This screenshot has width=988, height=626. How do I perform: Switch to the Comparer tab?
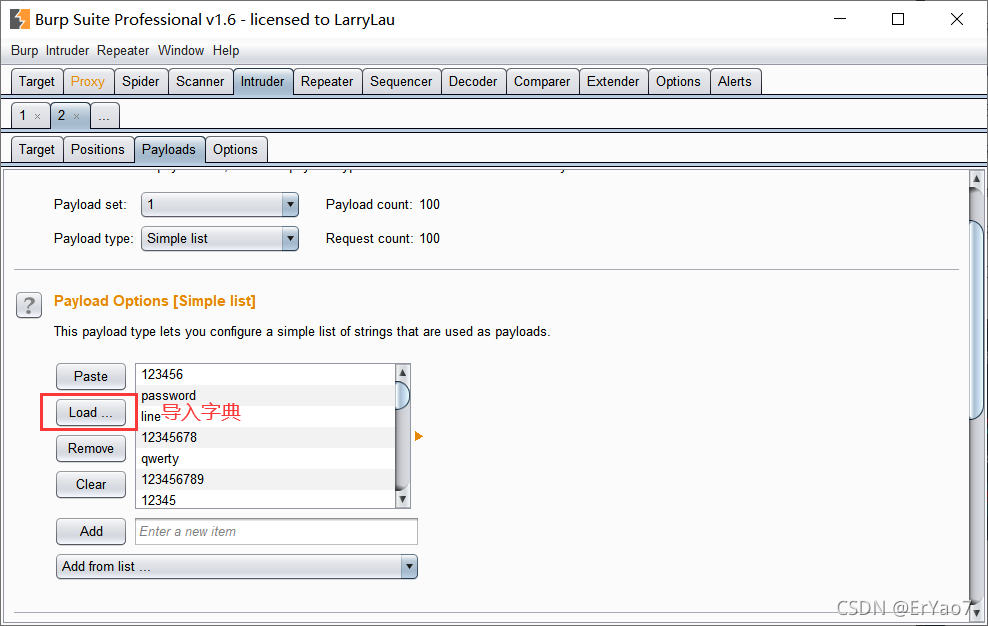tap(542, 81)
